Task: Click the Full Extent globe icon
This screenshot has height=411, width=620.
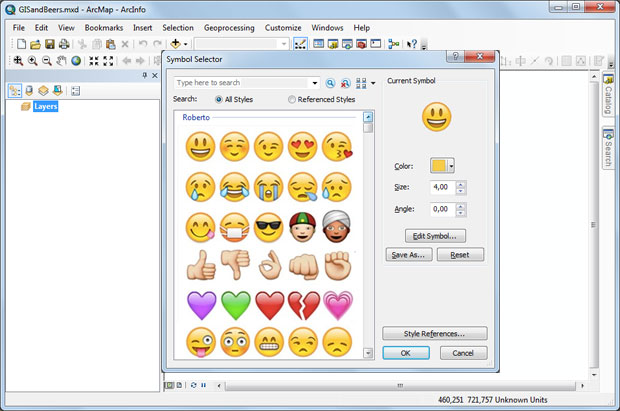Action: click(76, 61)
